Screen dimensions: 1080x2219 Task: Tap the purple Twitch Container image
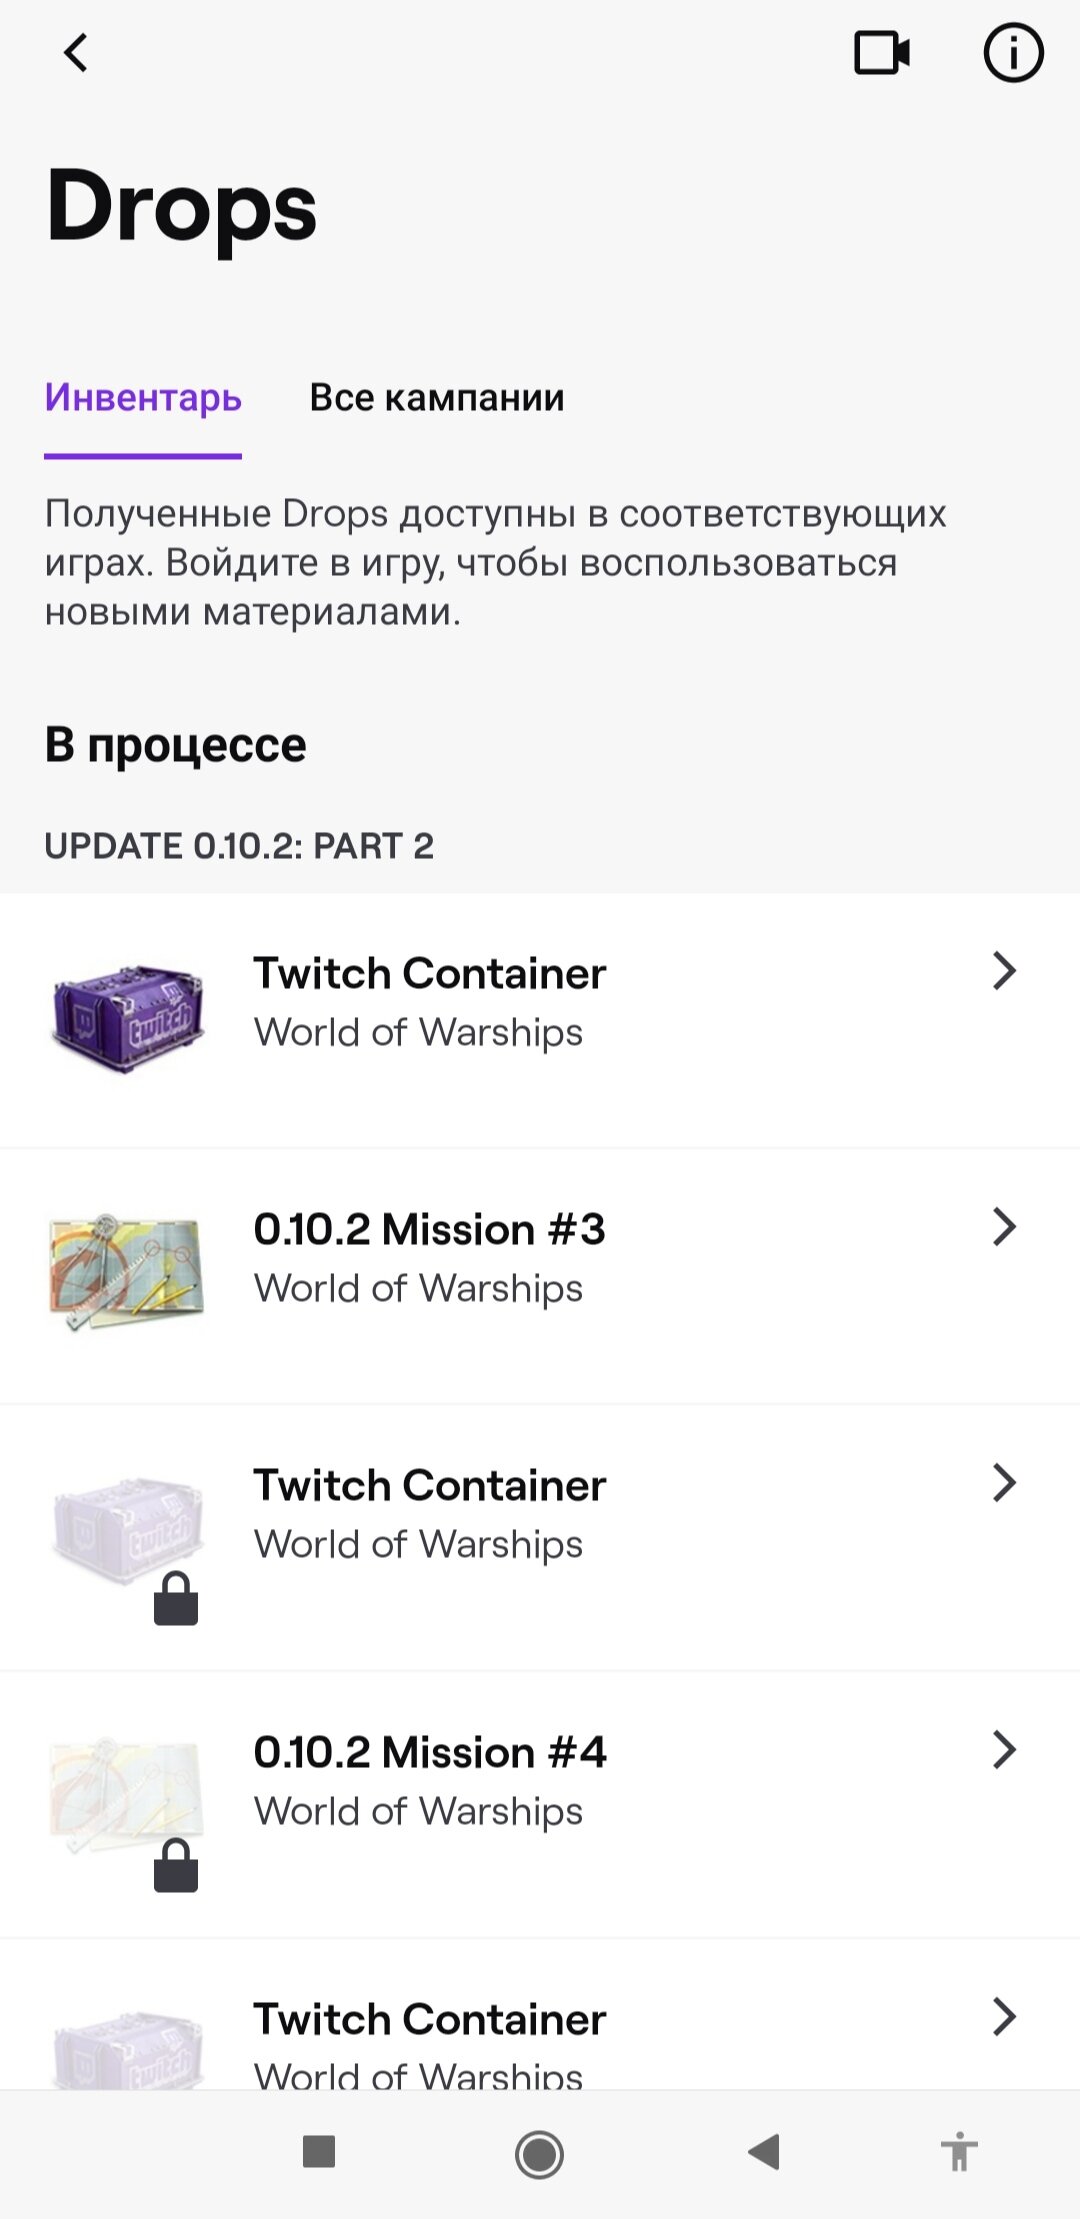coord(127,1018)
